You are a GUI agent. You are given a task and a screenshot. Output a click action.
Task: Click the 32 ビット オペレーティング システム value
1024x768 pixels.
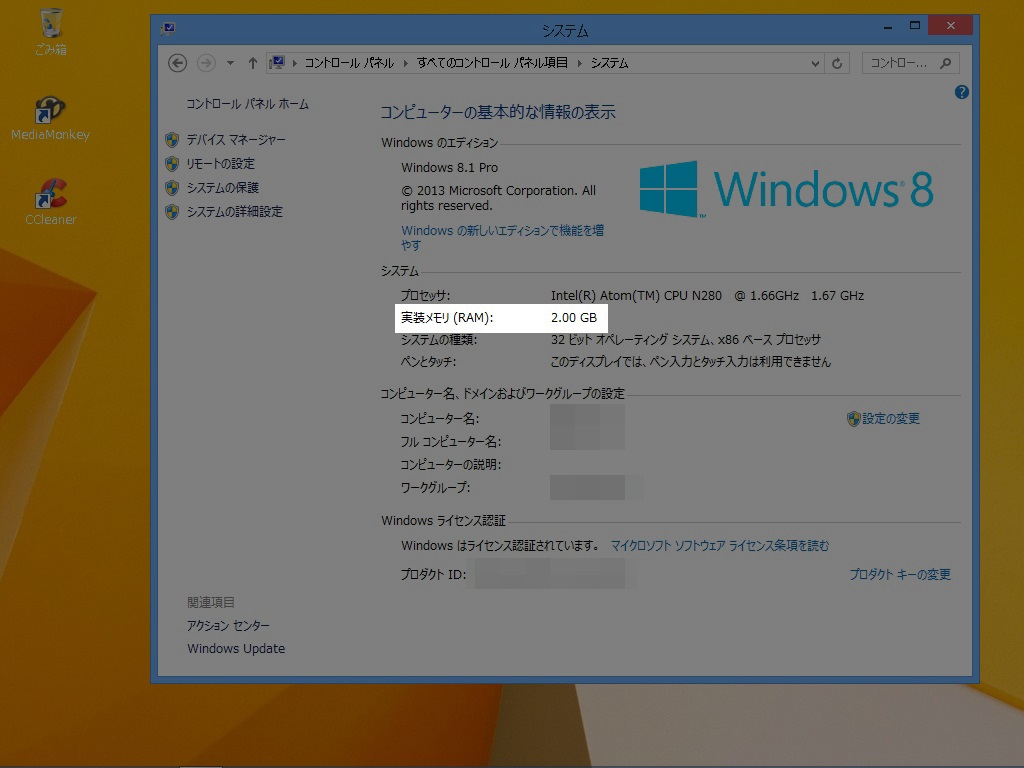click(686, 340)
